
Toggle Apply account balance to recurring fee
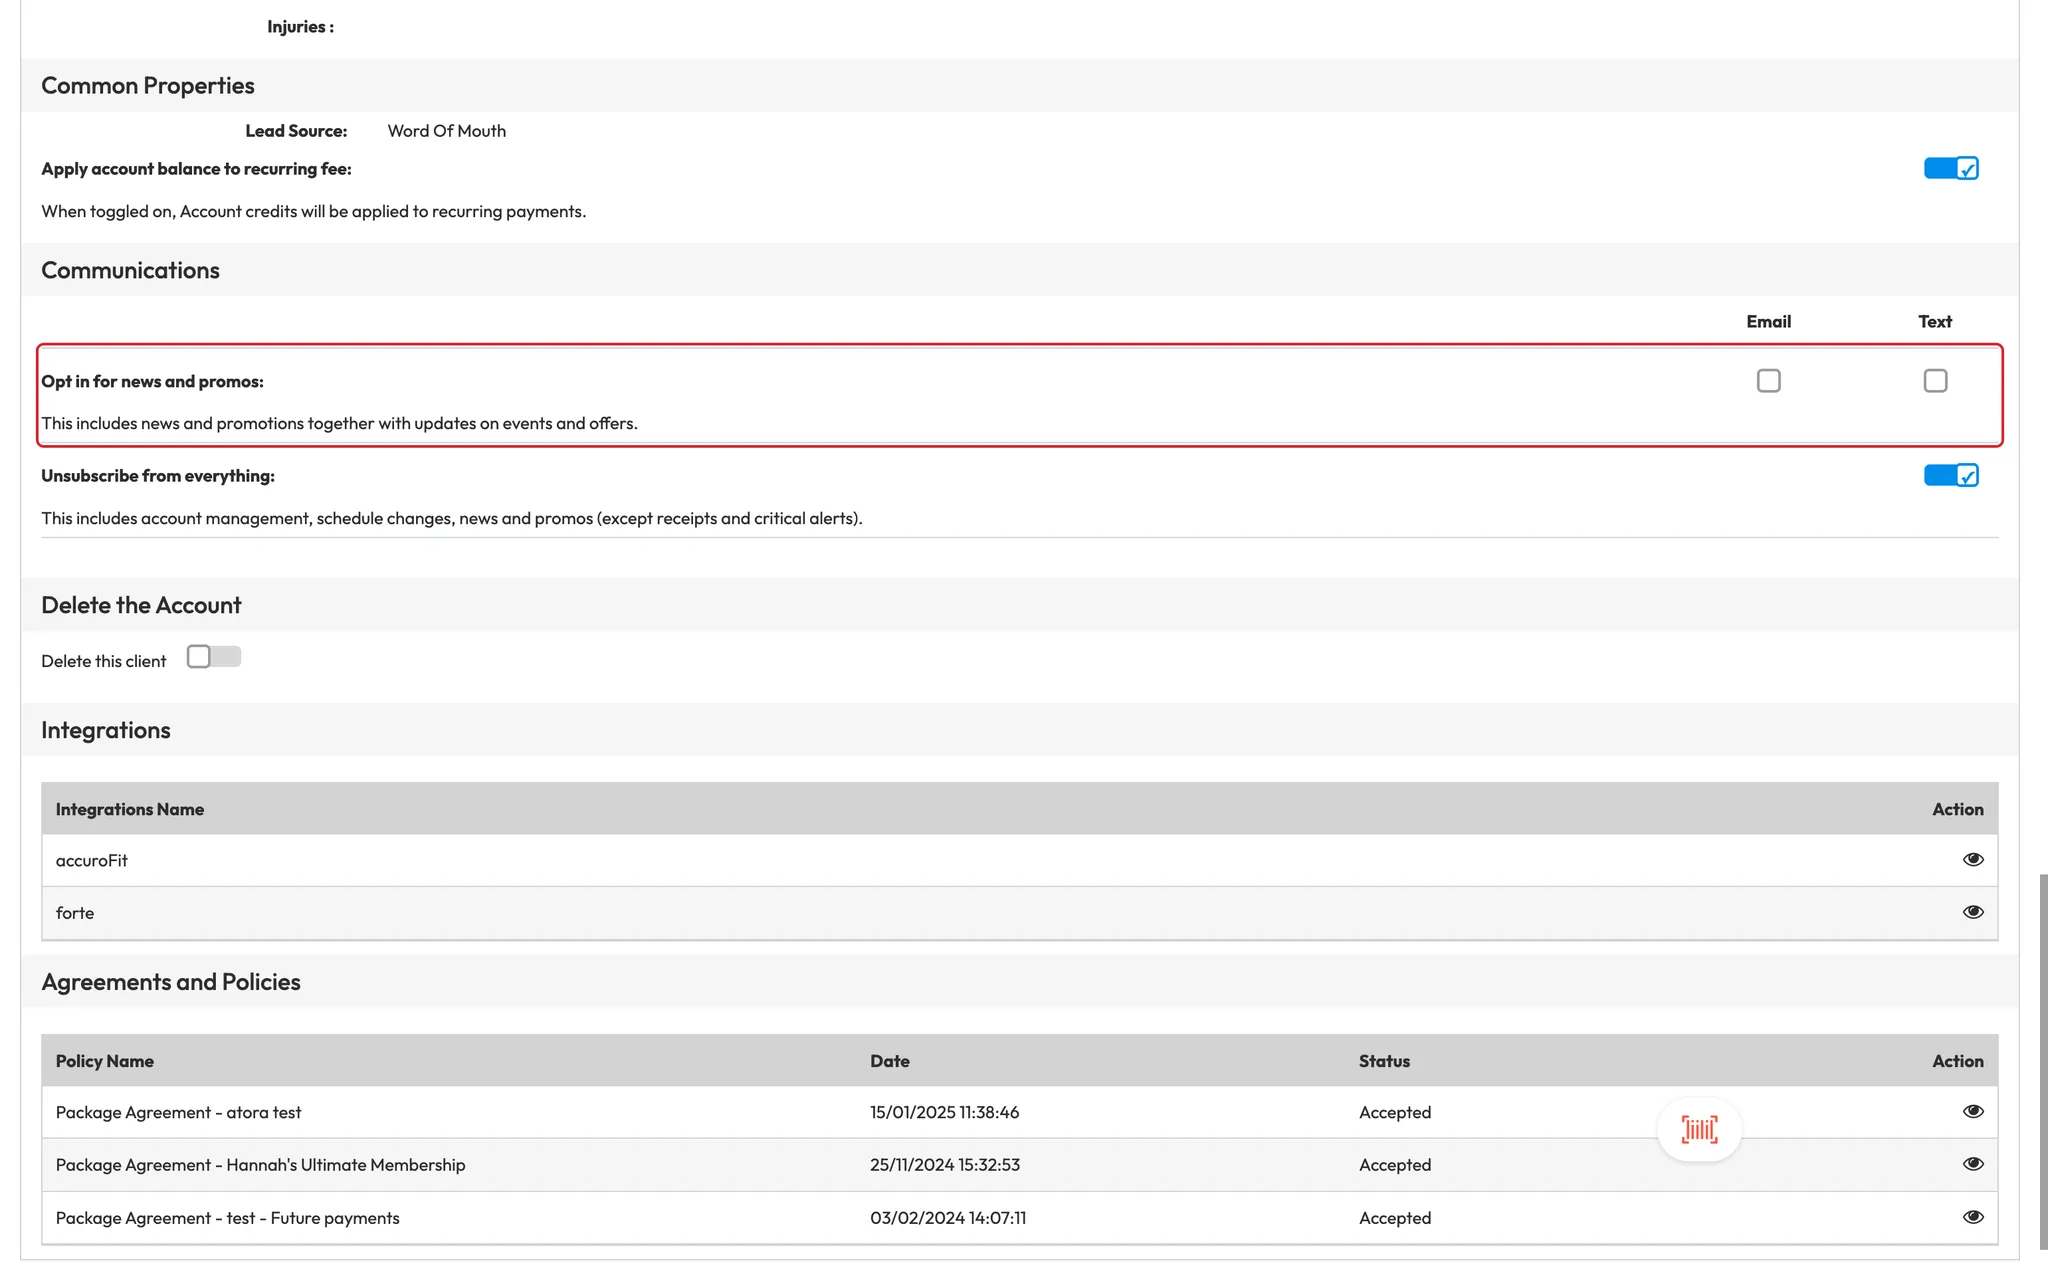pyautogui.click(x=1950, y=169)
